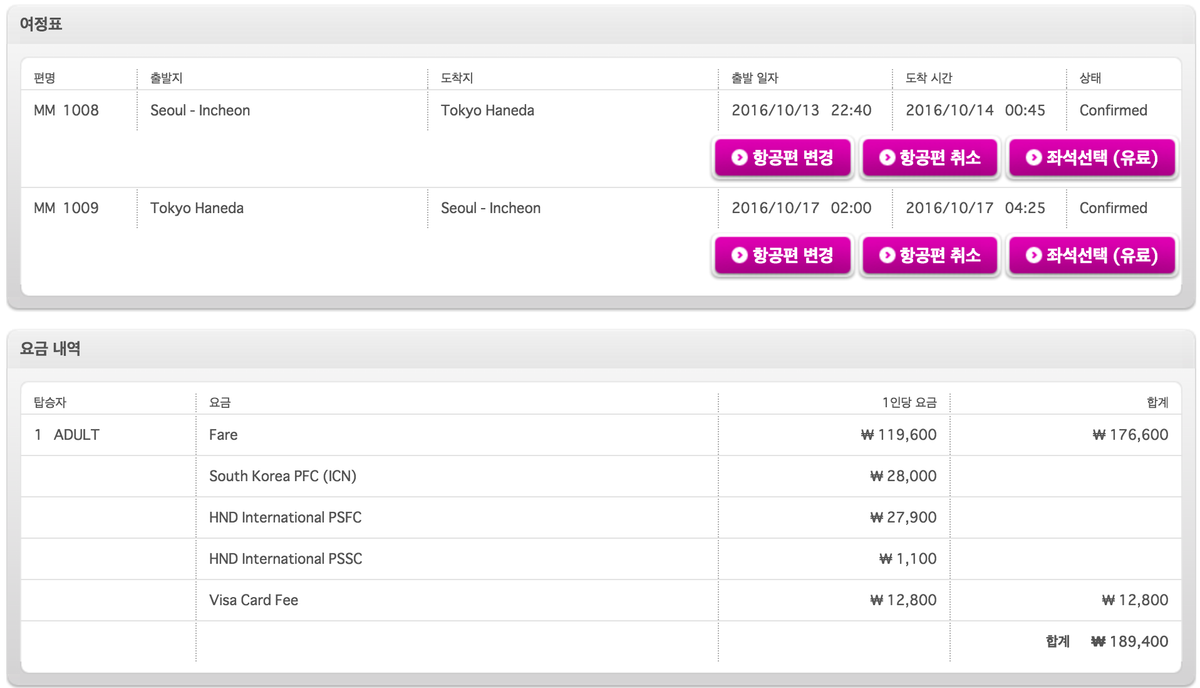Viewport: 1200px width, 688px height.
Task: Open 좌석선택 (유료) for flight MM 1008
Action: 1092,158
